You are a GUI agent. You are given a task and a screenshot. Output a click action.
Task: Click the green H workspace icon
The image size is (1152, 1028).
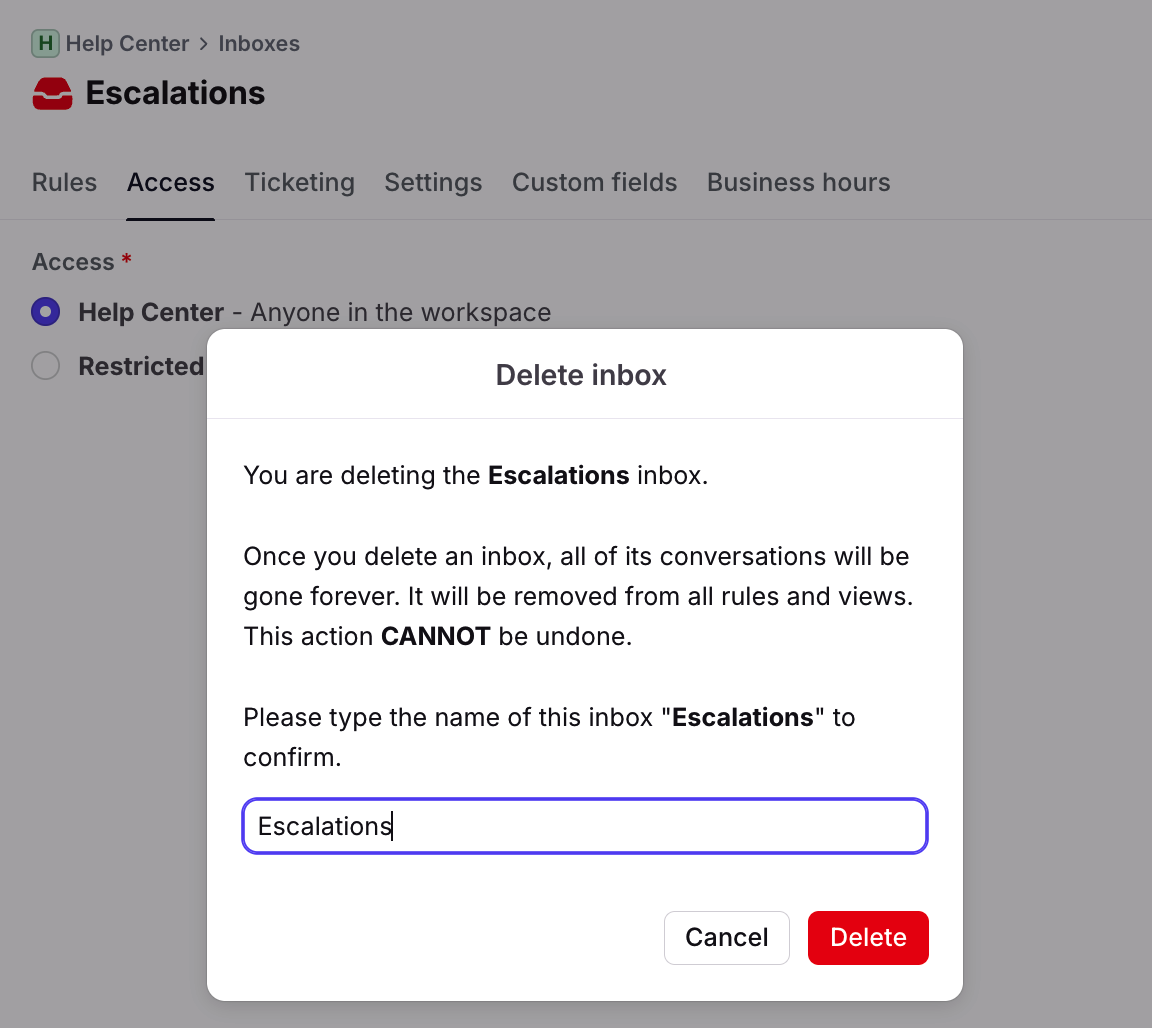click(x=45, y=44)
